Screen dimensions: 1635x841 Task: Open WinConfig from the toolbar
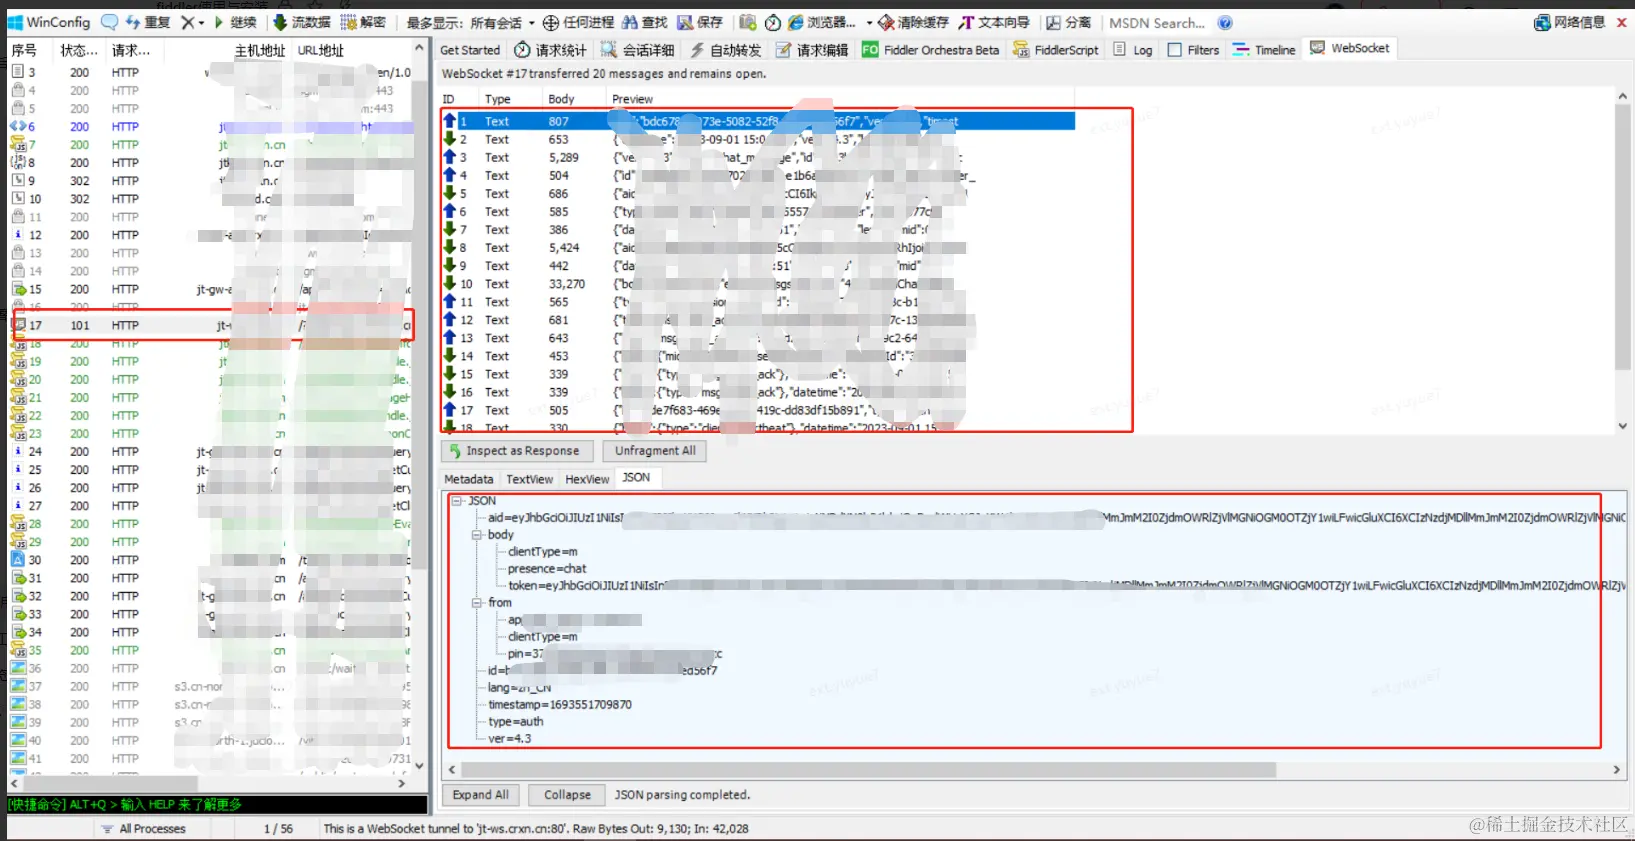point(50,22)
